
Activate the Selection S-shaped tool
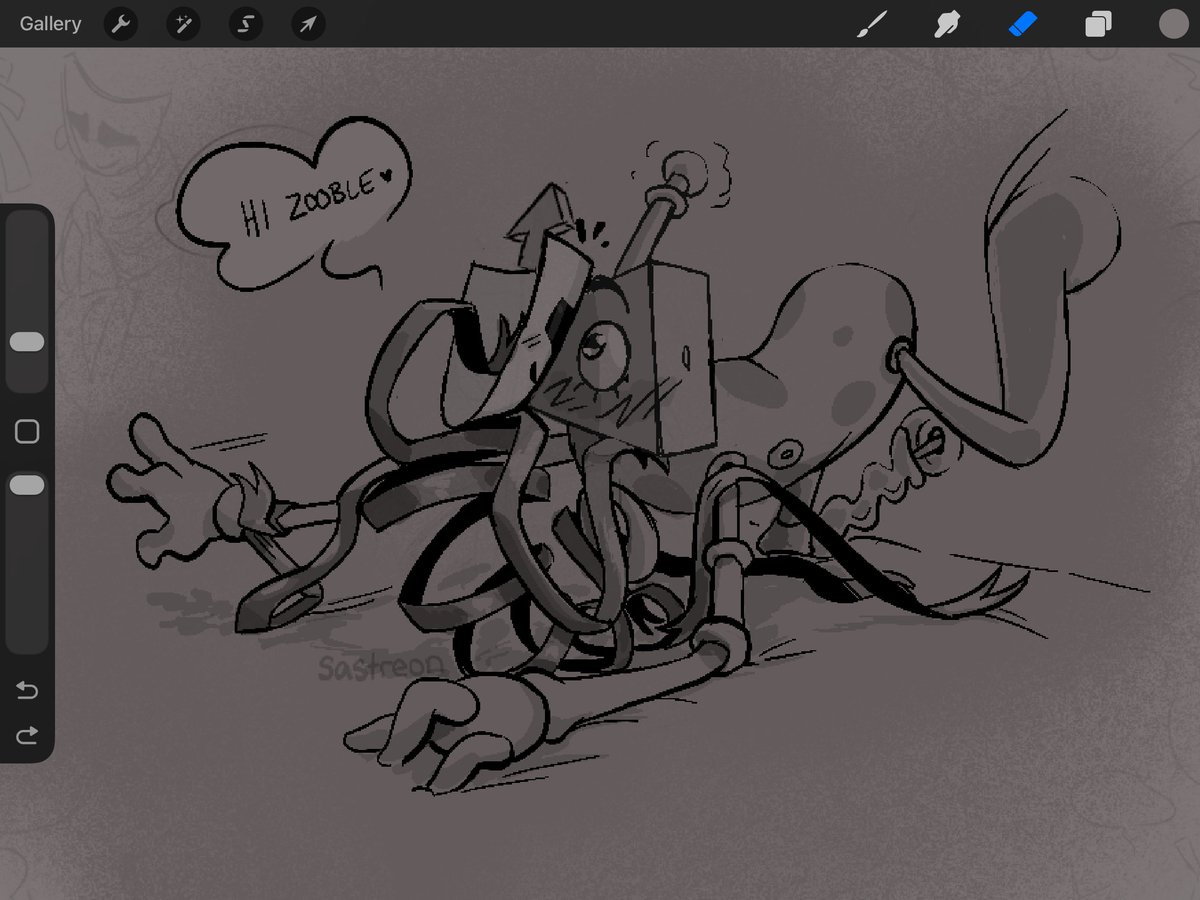(245, 24)
